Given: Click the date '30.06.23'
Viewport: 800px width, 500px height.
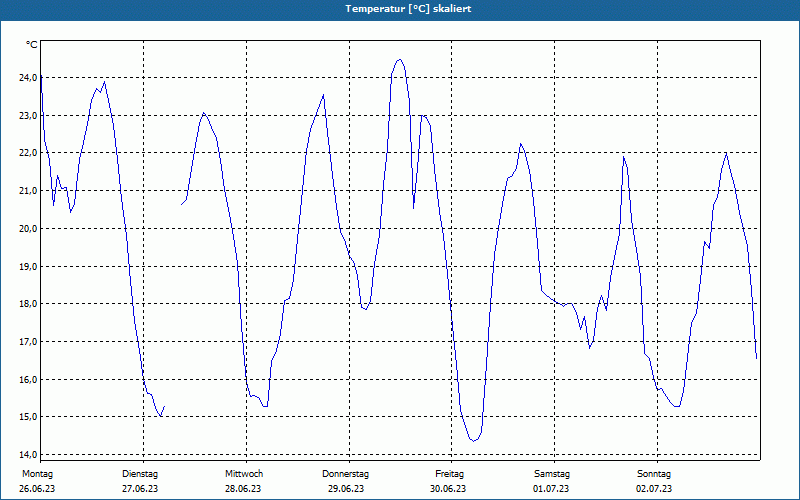Looking at the screenshot, I should click(448, 489).
